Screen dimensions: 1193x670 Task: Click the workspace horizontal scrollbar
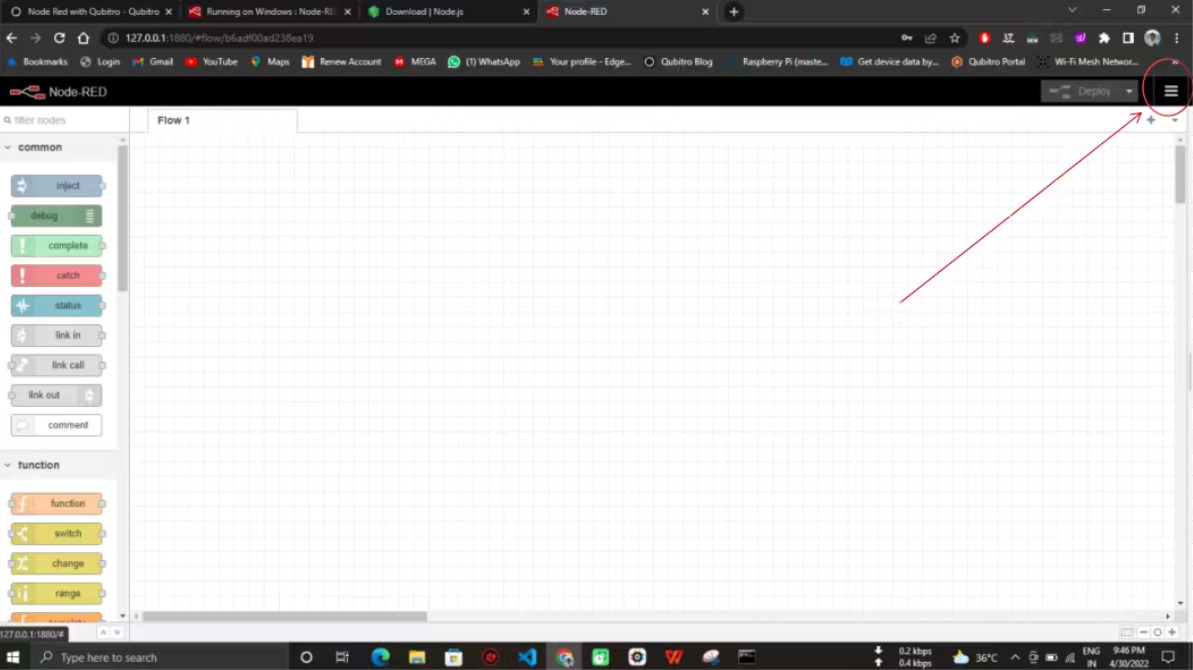point(285,617)
